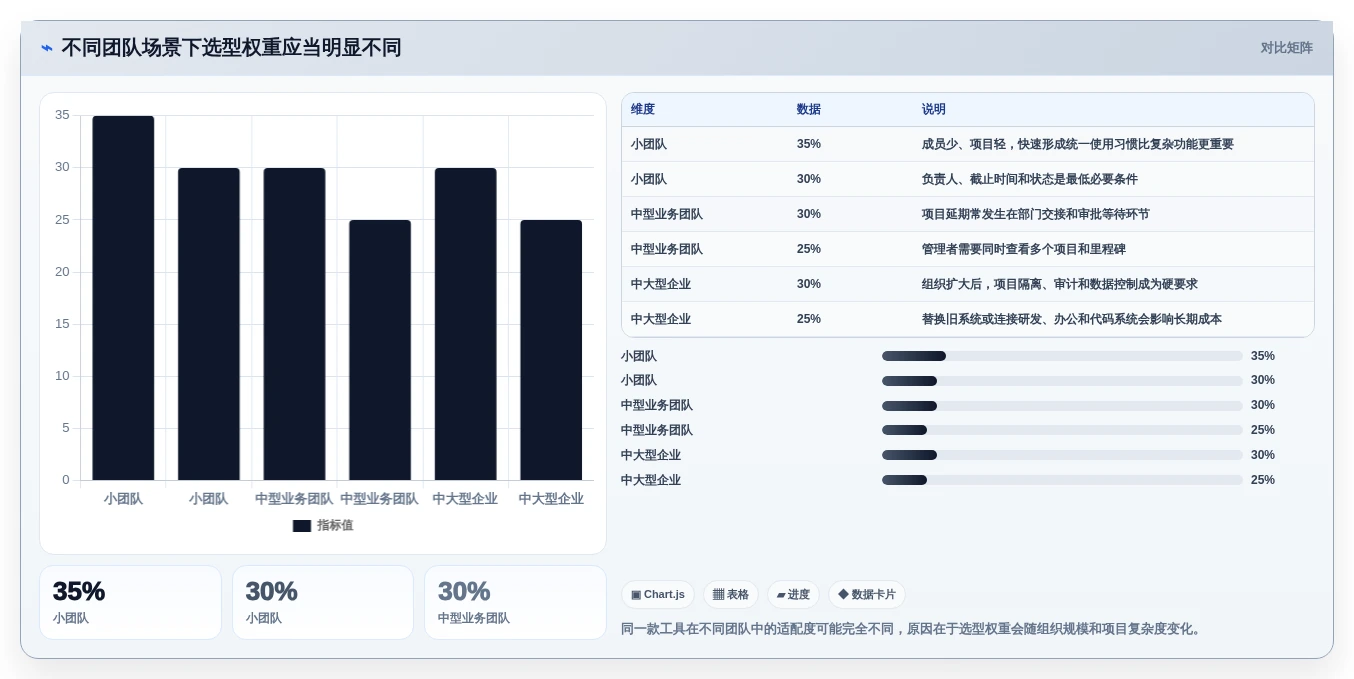Click the y-axis tick label 15
Viewport: 1354px width, 679px height.
62,324
